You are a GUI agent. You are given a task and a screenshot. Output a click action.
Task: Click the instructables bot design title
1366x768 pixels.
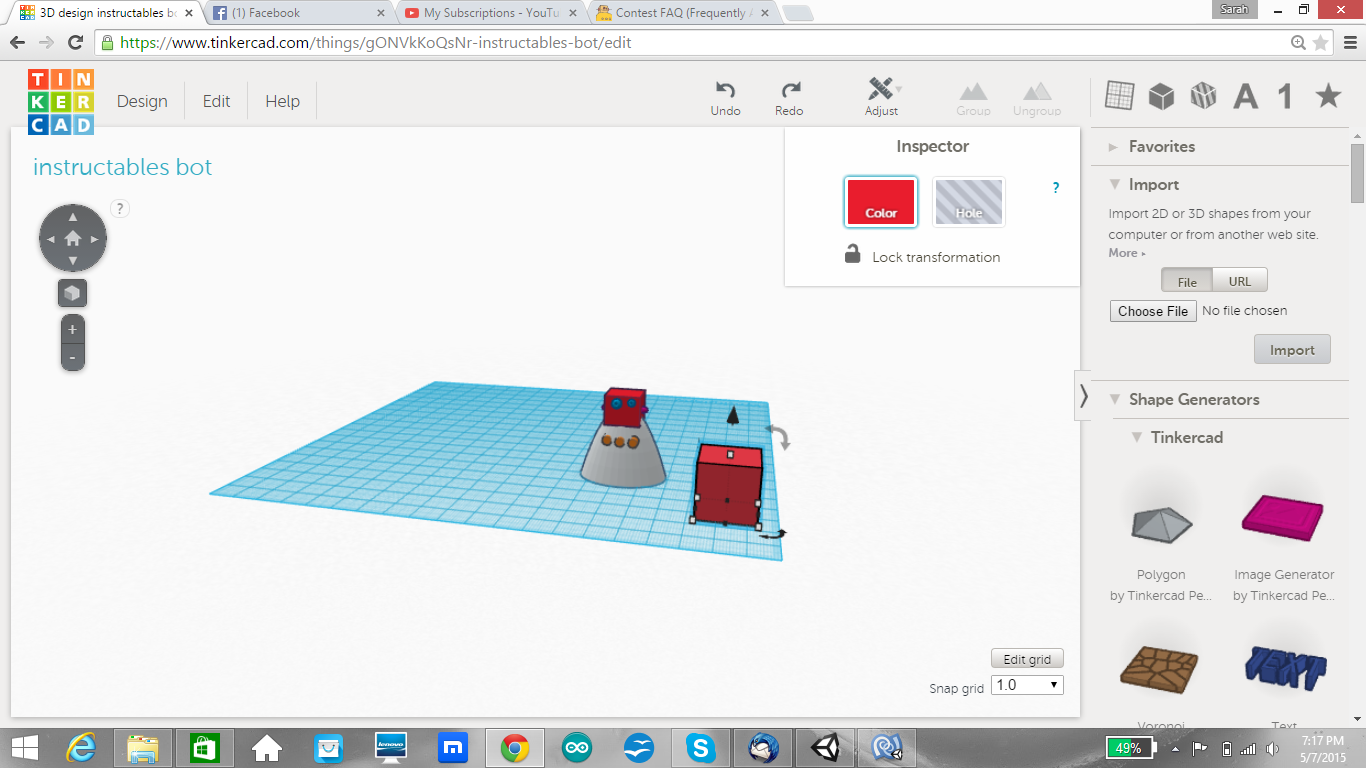tap(123, 167)
